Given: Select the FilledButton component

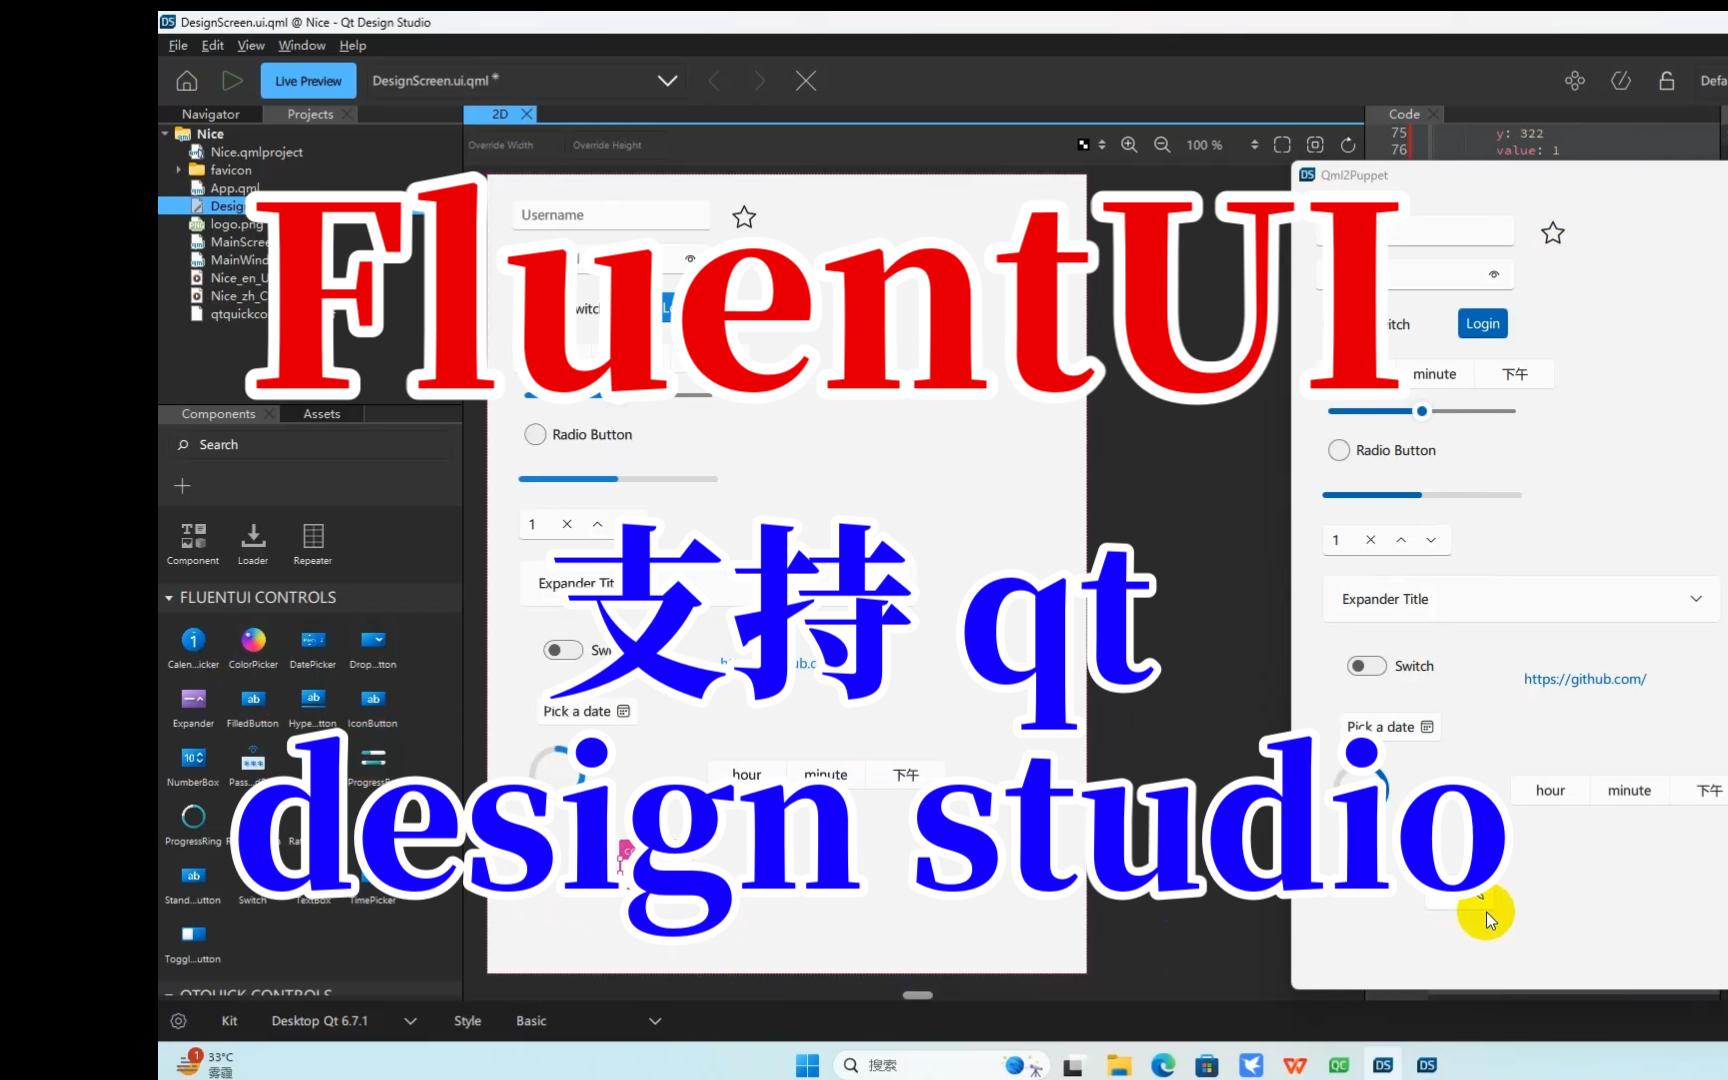Looking at the screenshot, I should [x=253, y=707].
